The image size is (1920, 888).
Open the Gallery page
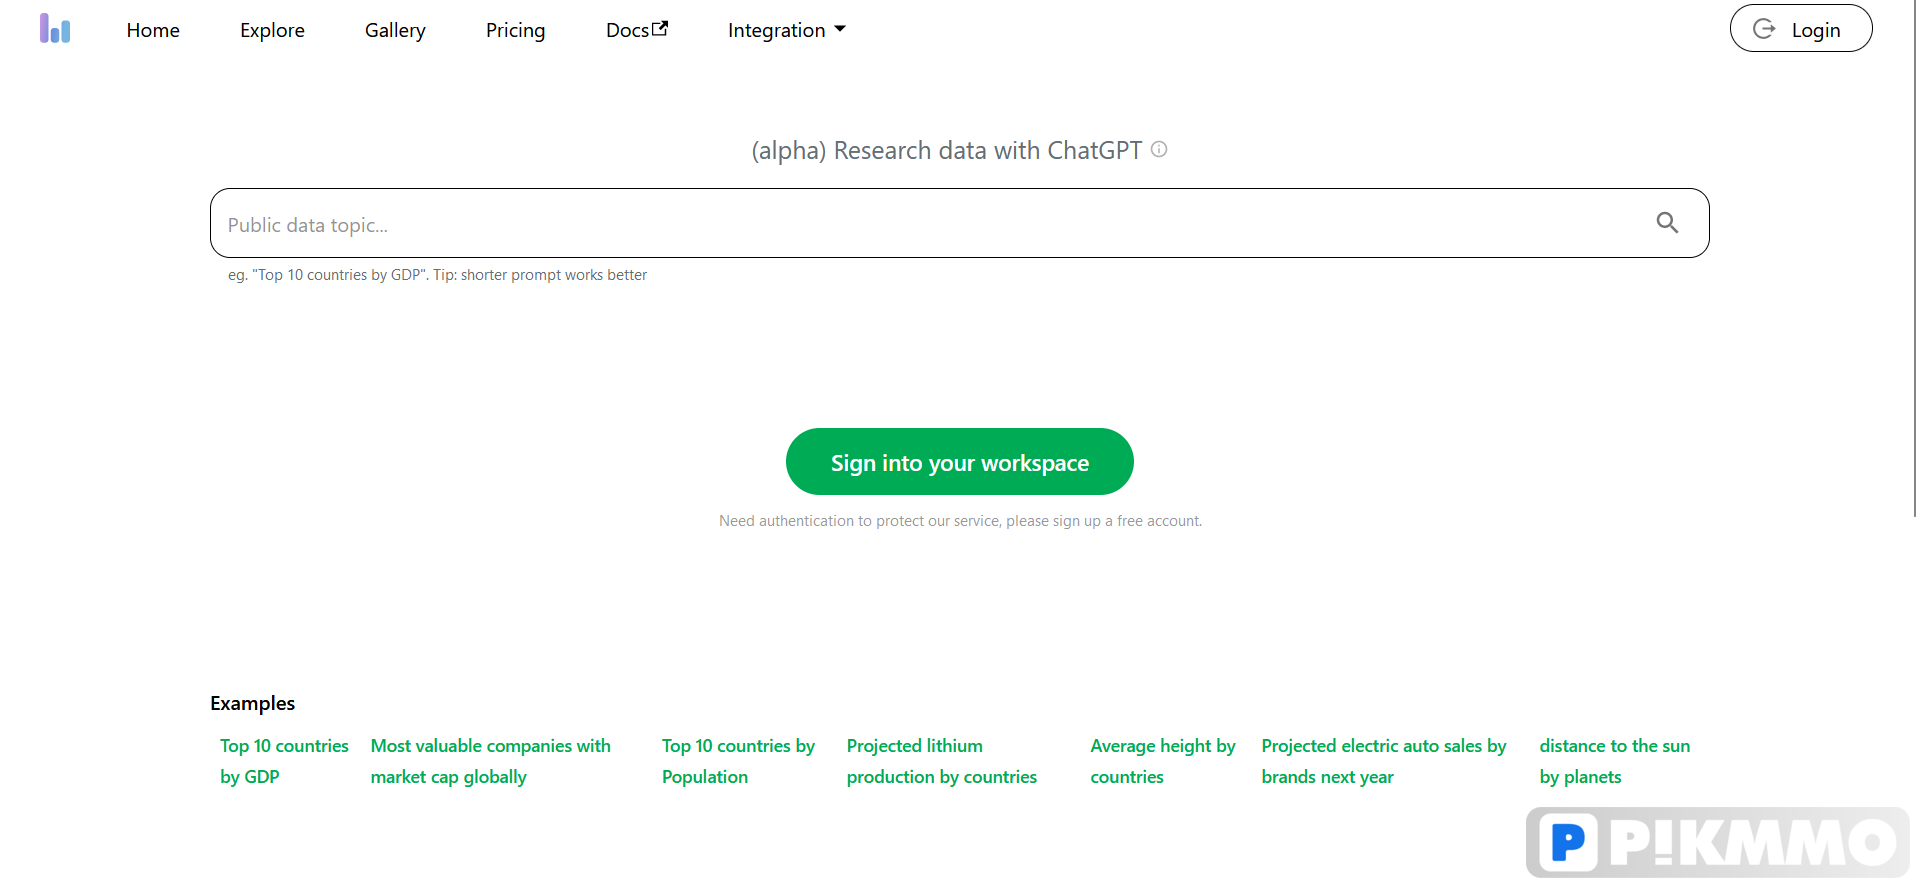coord(395,30)
